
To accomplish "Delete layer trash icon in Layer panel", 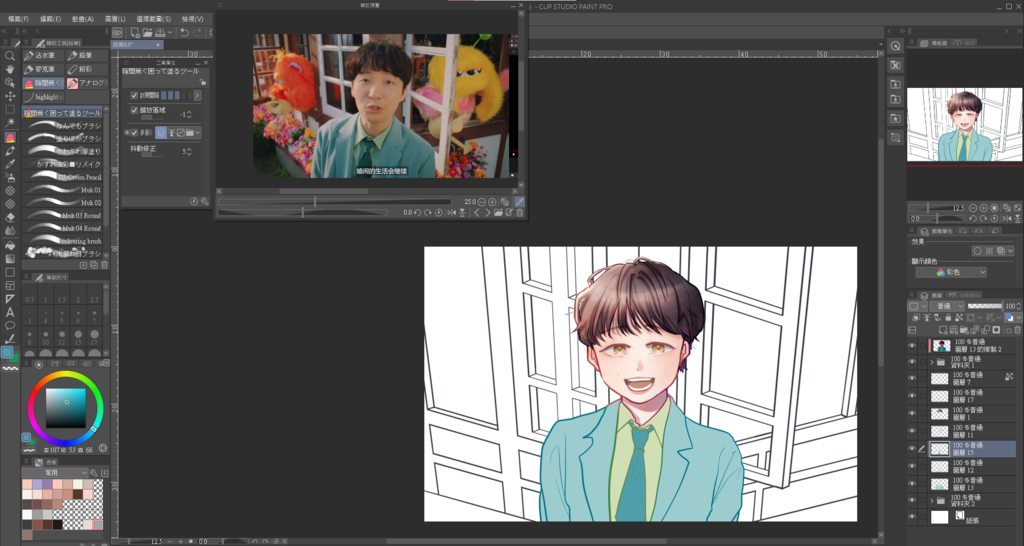I will click(x=1017, y=330).
